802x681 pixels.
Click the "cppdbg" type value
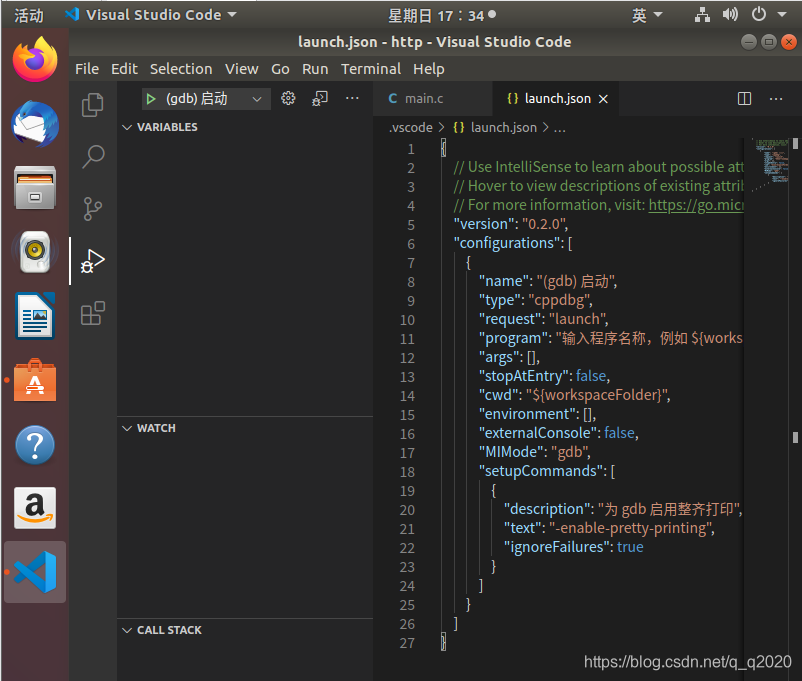coord(559,300)
